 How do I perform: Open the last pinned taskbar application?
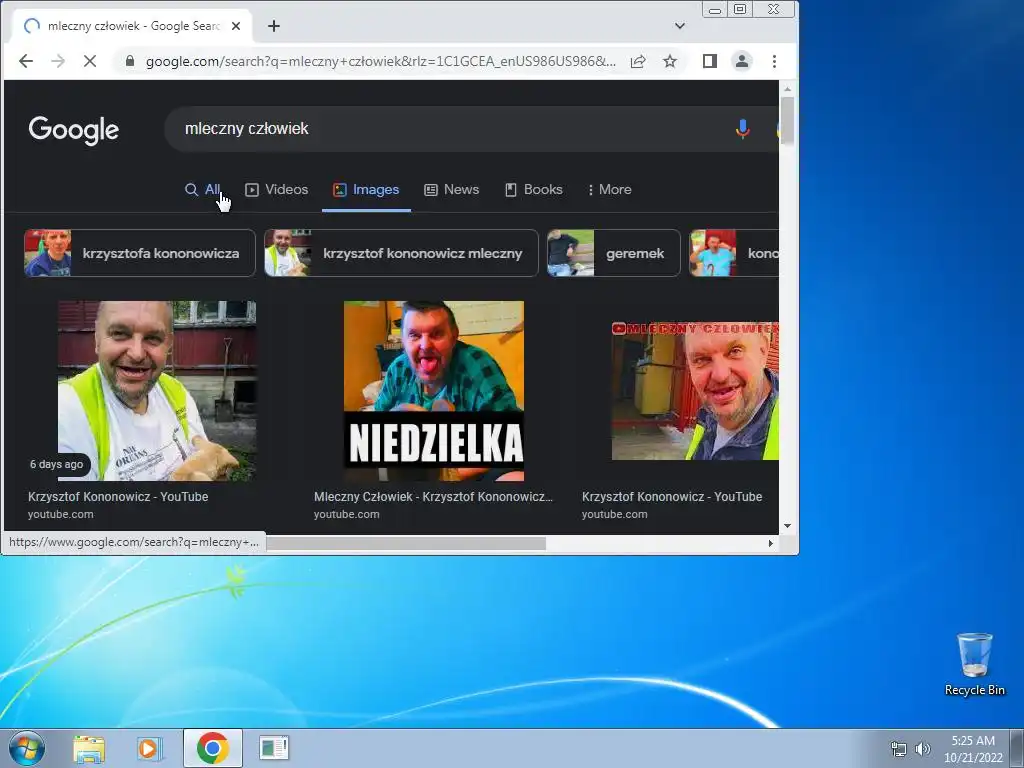coord(274,748)
